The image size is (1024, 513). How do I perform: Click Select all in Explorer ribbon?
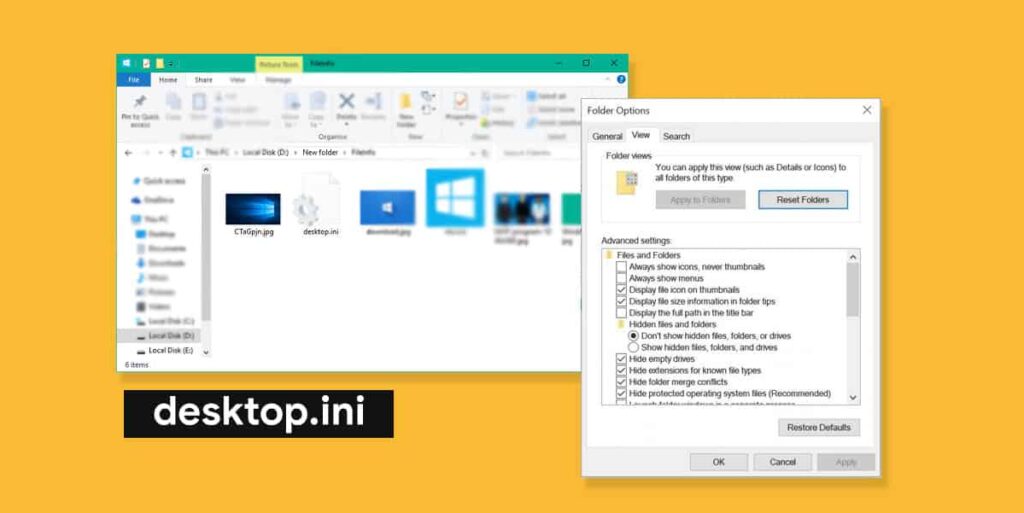click(547, 96)
